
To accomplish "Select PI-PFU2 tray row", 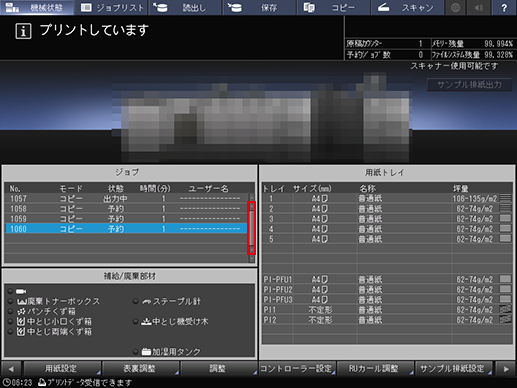I will 387,289.
